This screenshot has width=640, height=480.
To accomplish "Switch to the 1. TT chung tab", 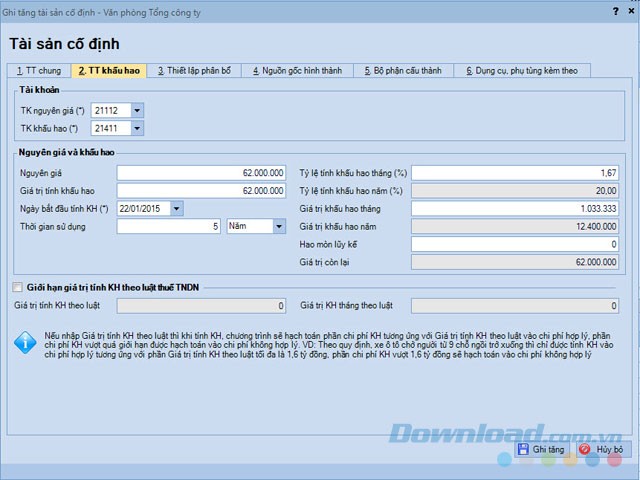I will click(x=39, y=71).
